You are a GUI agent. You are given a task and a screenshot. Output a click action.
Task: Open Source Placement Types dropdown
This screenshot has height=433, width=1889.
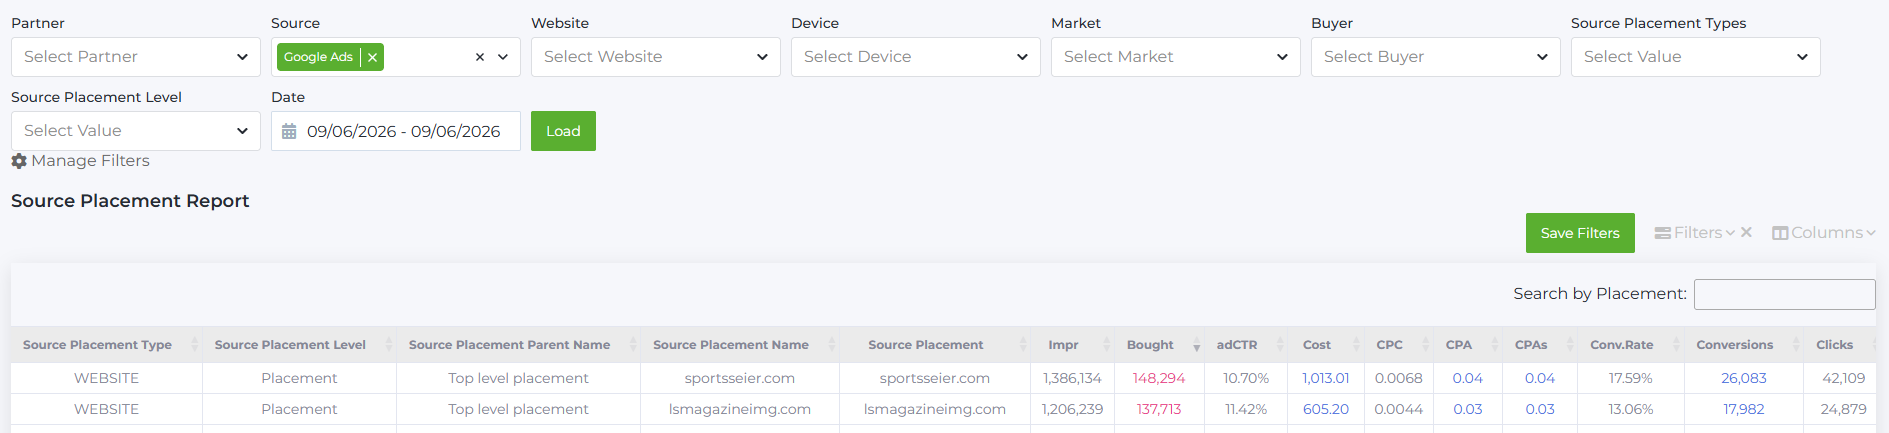[x=1696, y=57]
